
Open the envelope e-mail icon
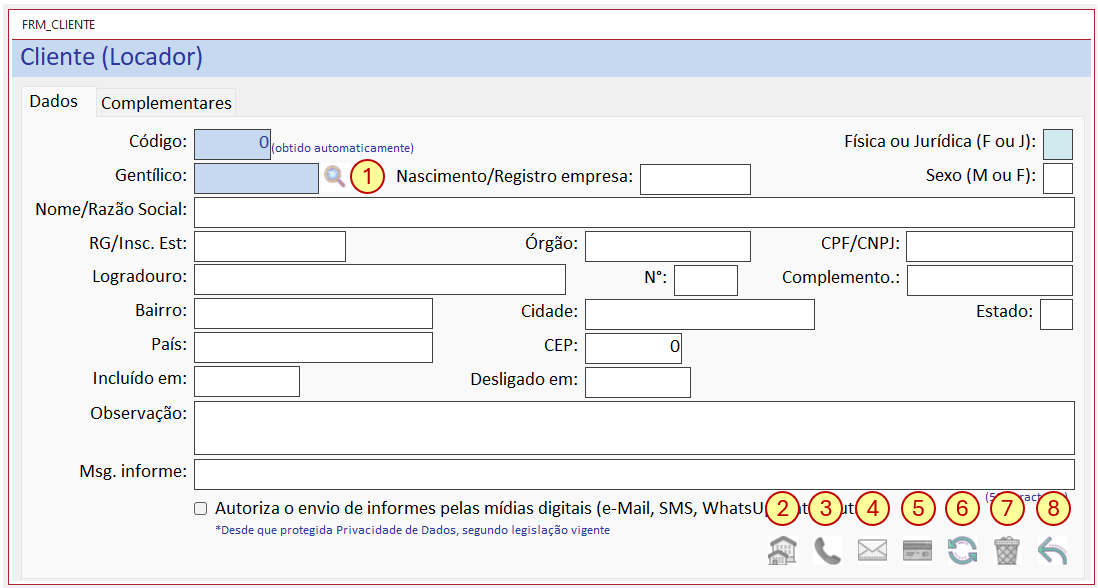pyautogui.click(x=872, y=551)
